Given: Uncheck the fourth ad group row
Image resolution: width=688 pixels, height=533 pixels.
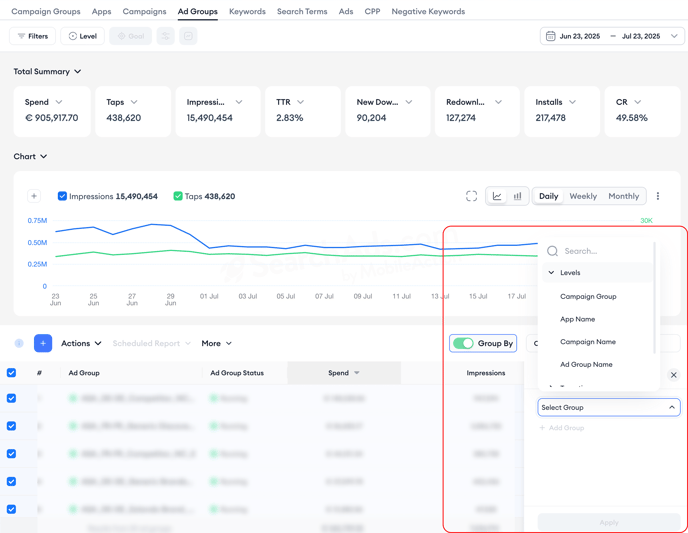Looking at the screenshot, I should 11,481.
